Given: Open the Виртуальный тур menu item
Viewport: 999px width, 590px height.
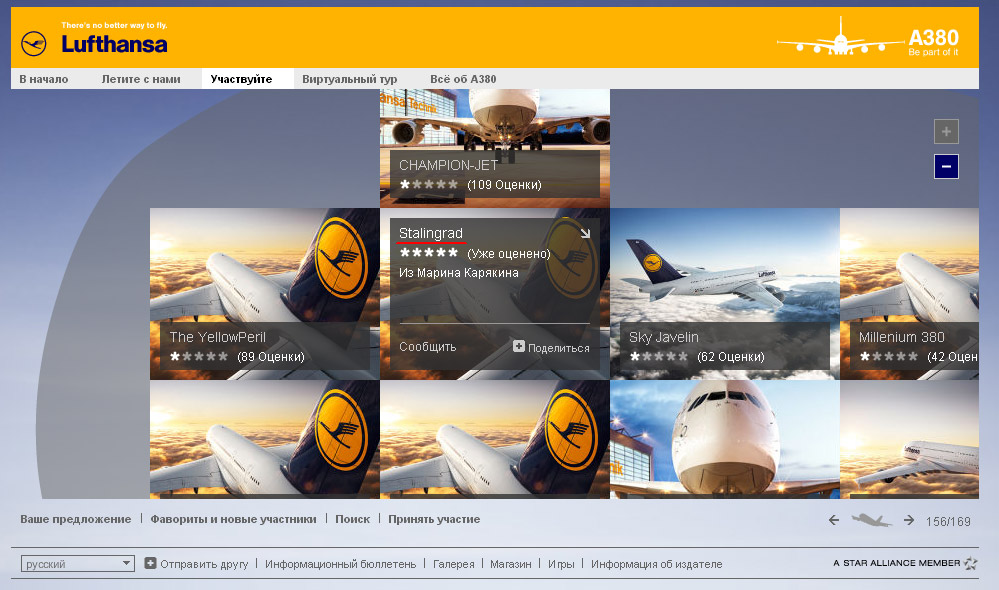Looking at the screenshot, I should 350,79.
